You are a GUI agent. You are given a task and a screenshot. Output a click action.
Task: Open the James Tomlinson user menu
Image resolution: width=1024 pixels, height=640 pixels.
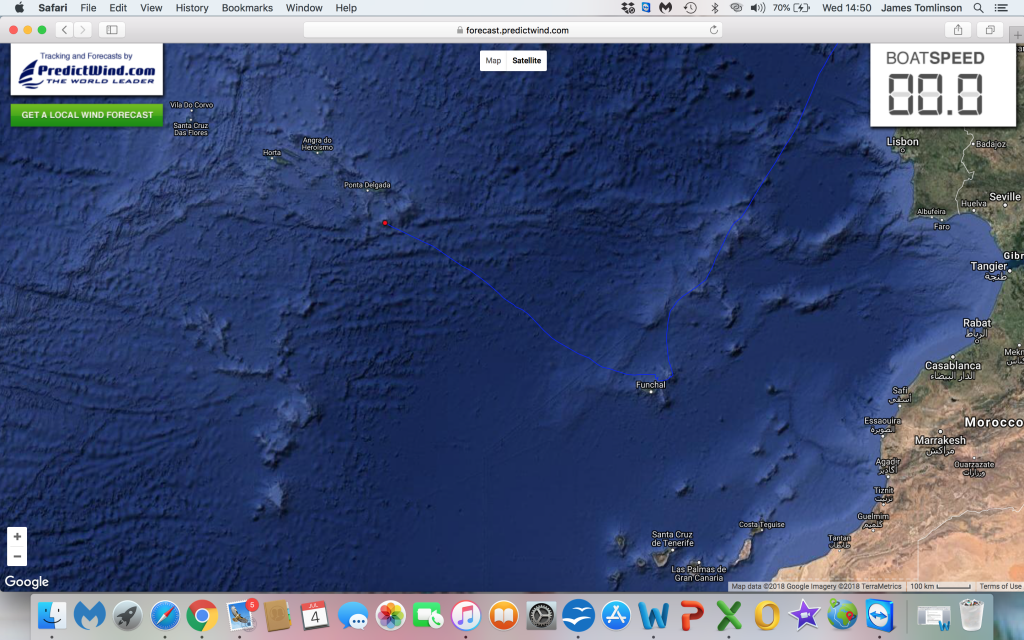tap(921, 8)
